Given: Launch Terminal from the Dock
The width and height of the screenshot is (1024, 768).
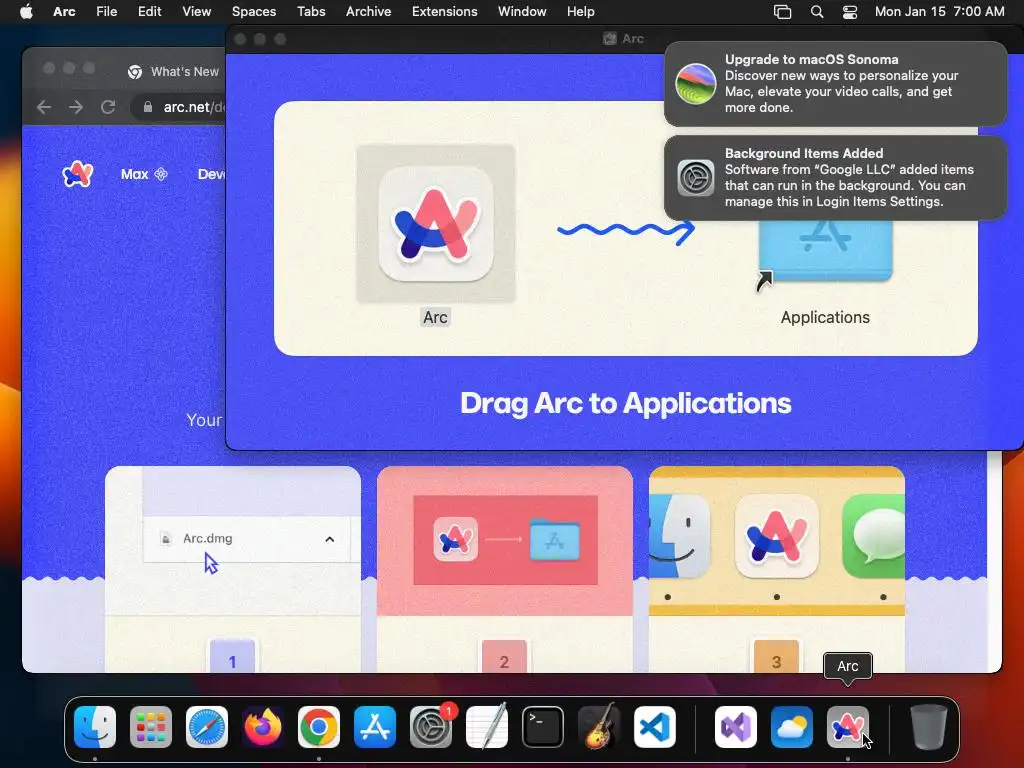Looking at the screenshot, I should (x=543, y=727).
